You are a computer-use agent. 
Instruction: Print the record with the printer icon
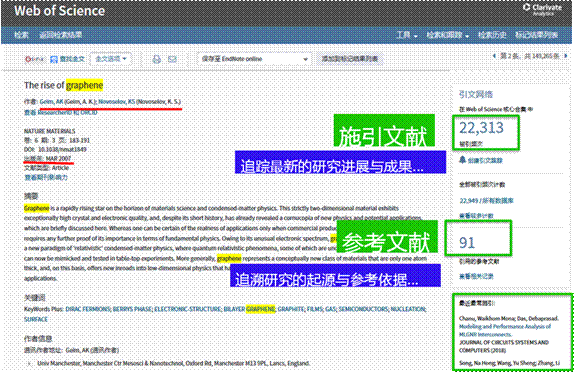(157, 59)
